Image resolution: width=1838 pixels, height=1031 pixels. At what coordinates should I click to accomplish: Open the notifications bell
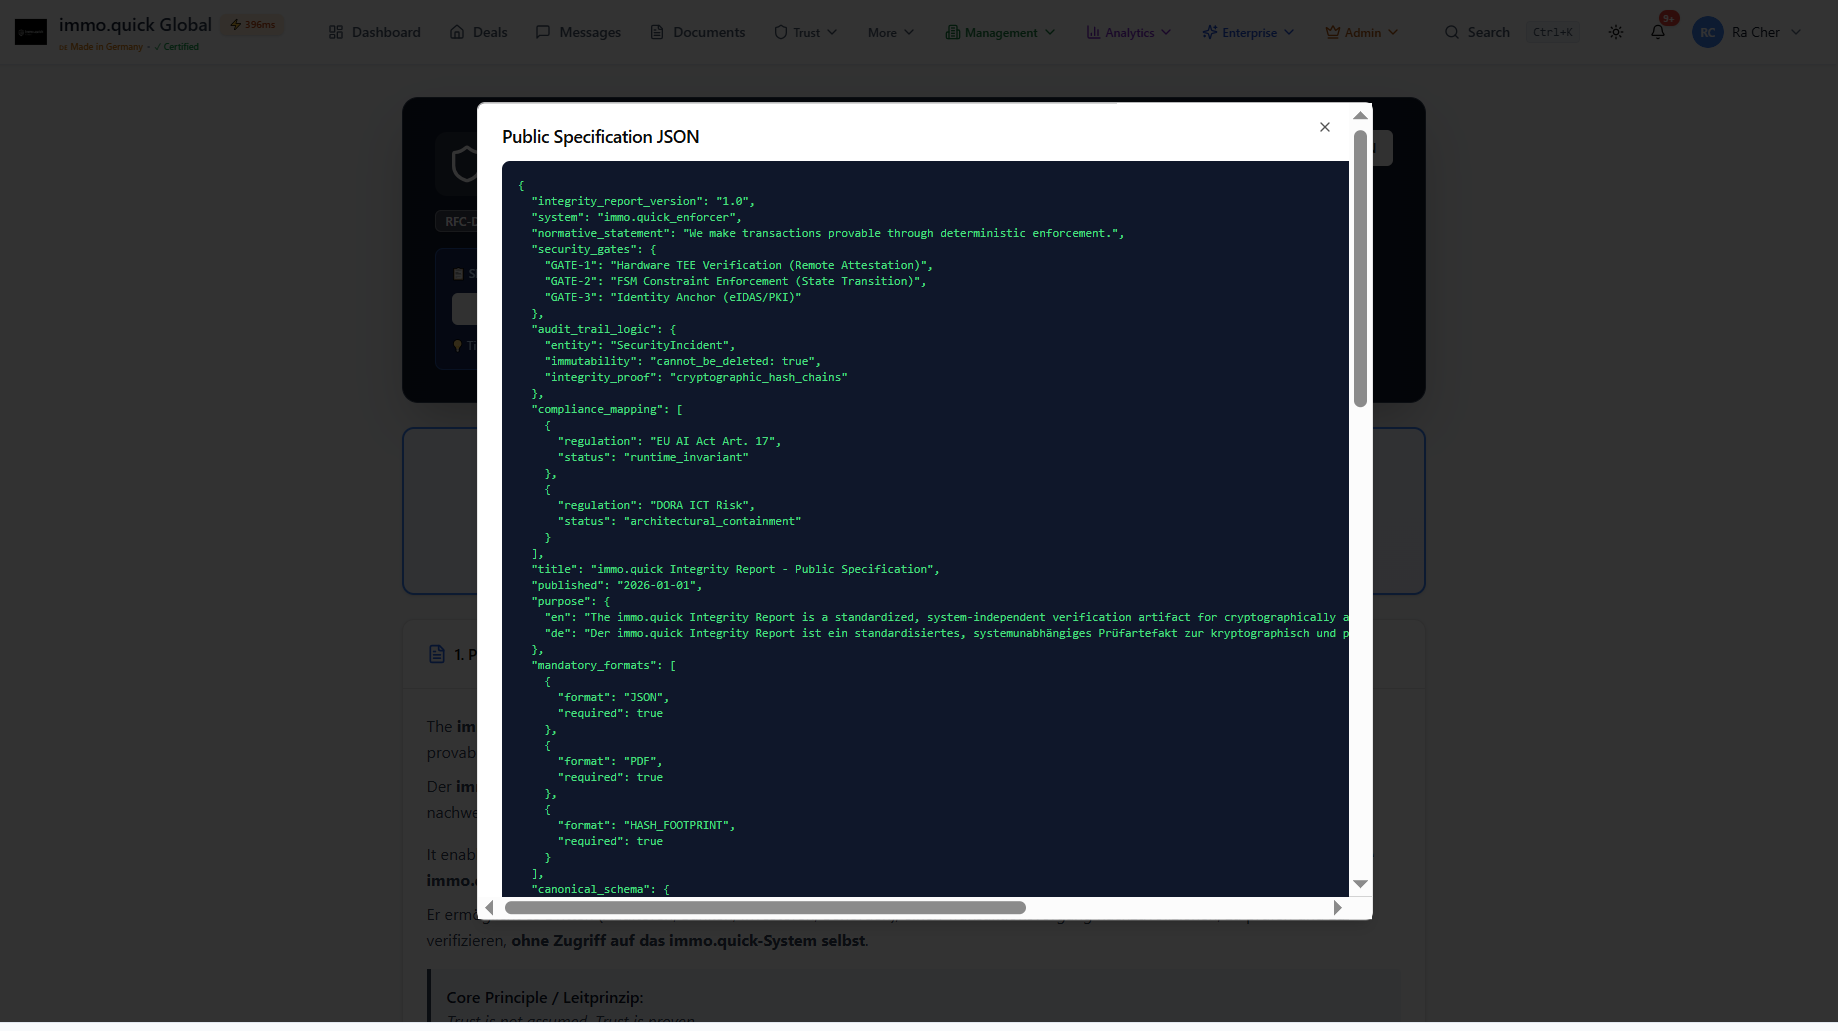1657,32
